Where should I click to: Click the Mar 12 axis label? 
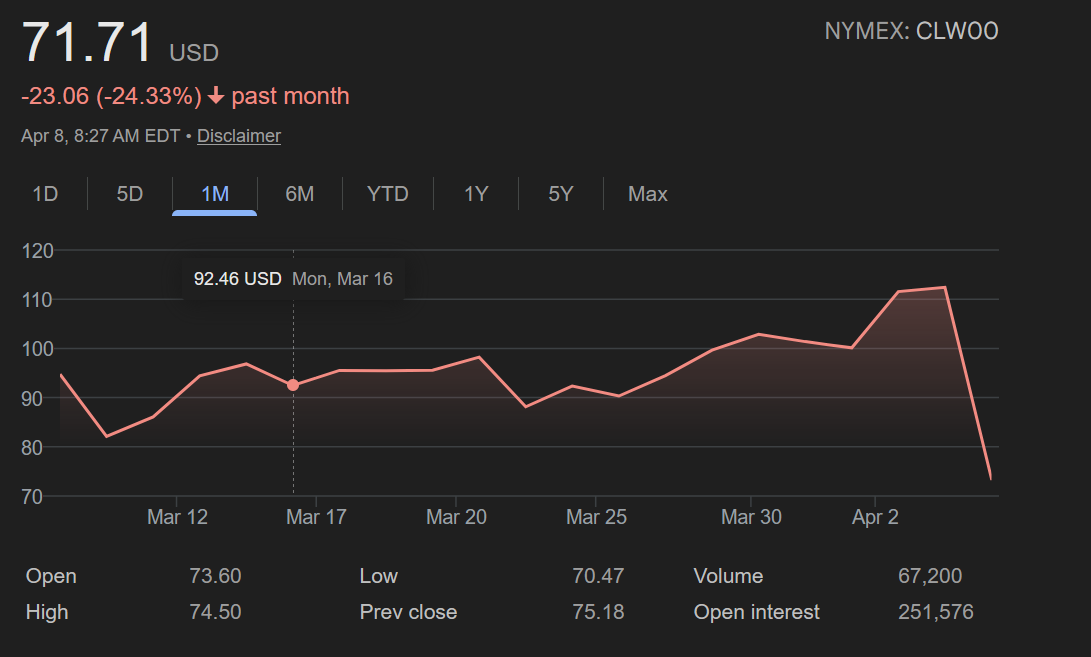click(177, 517)
